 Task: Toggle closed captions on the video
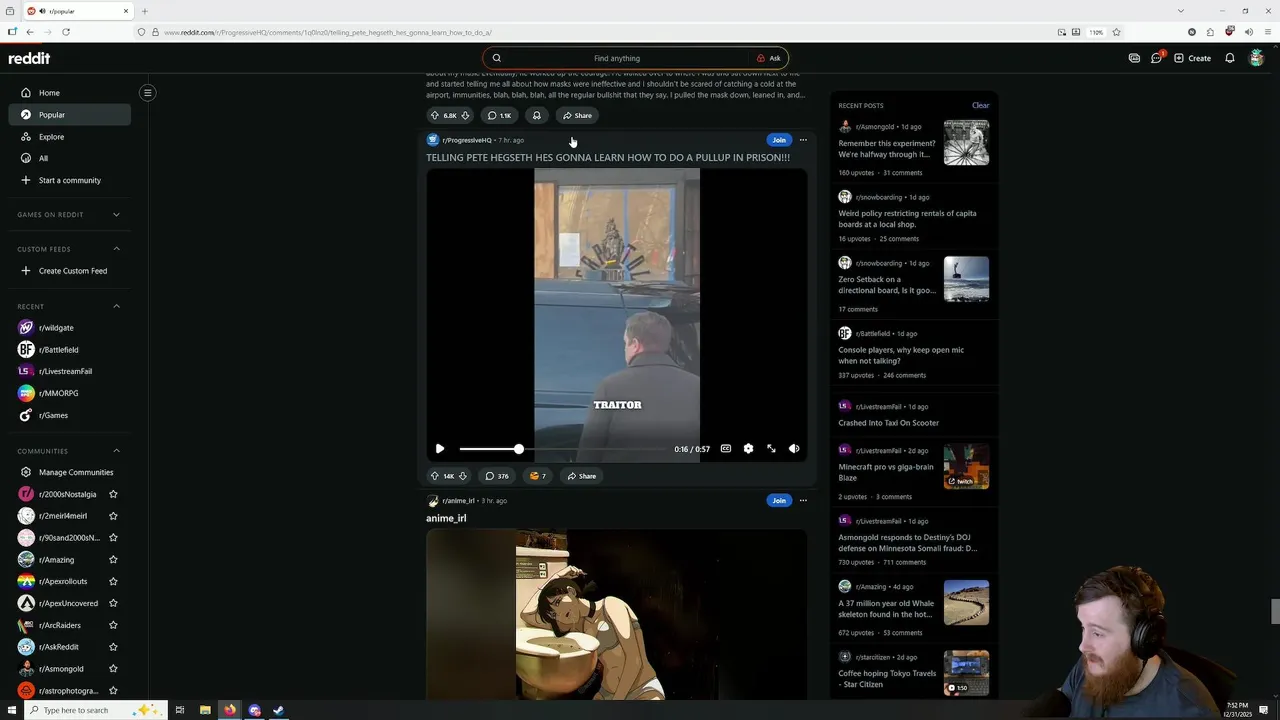726,449
